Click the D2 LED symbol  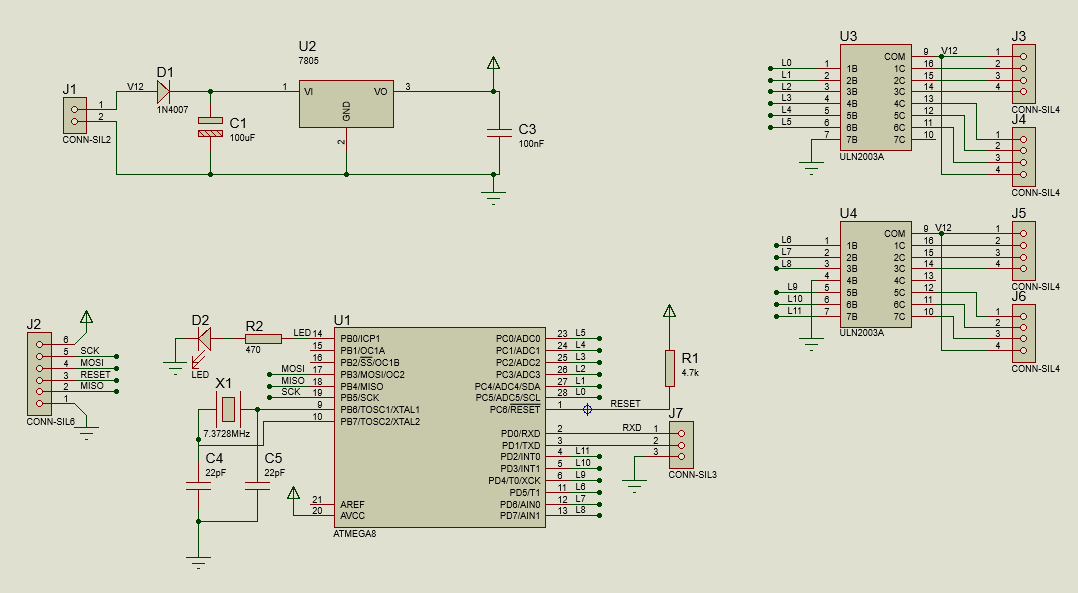coord(204,338)
